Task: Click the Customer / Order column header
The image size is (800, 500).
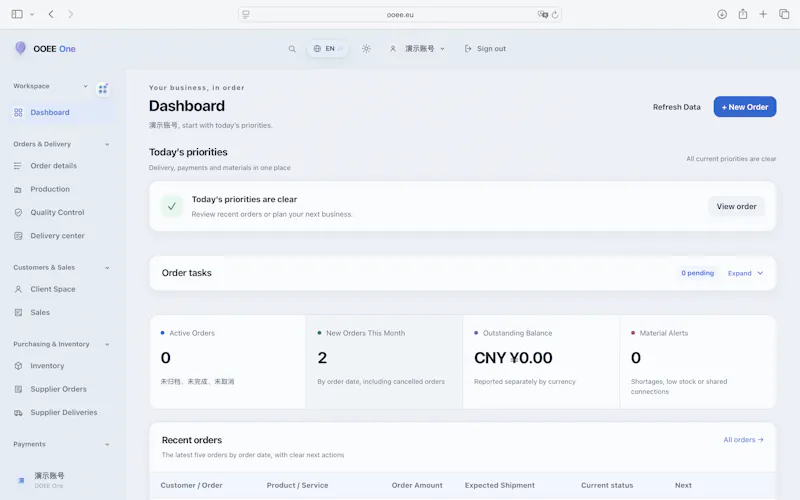Action: (191, 486)
